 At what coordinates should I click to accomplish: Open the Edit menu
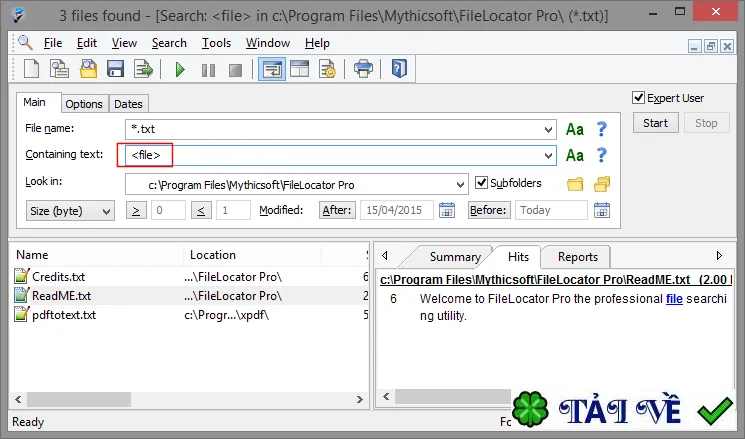click(86, 43)
